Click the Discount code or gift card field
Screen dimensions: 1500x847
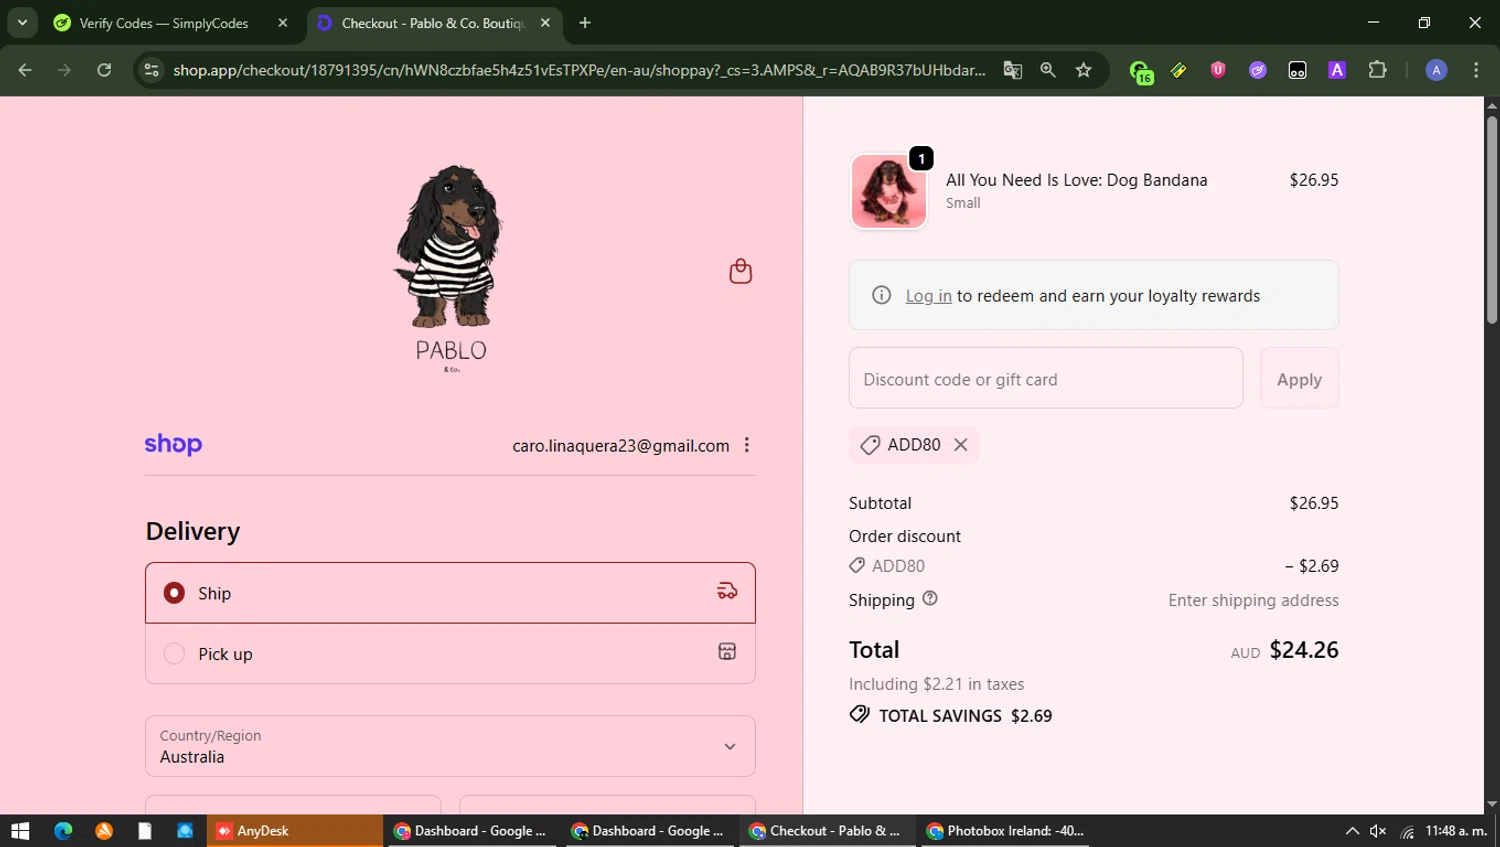click(x=1046, y=378)
